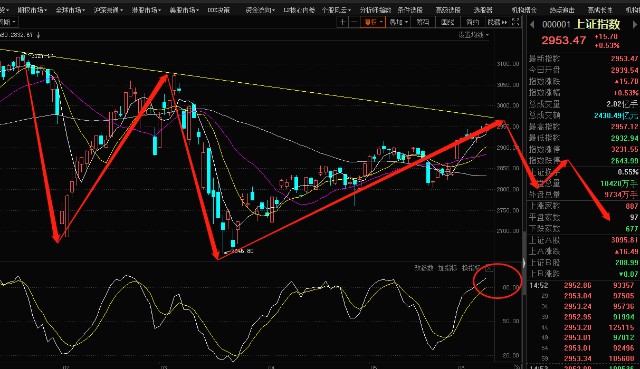Viewport: 640px width, 369px height.
Task: Zoom out chart with minus icon
Action: pyautogui.click(x=353, y=22)
